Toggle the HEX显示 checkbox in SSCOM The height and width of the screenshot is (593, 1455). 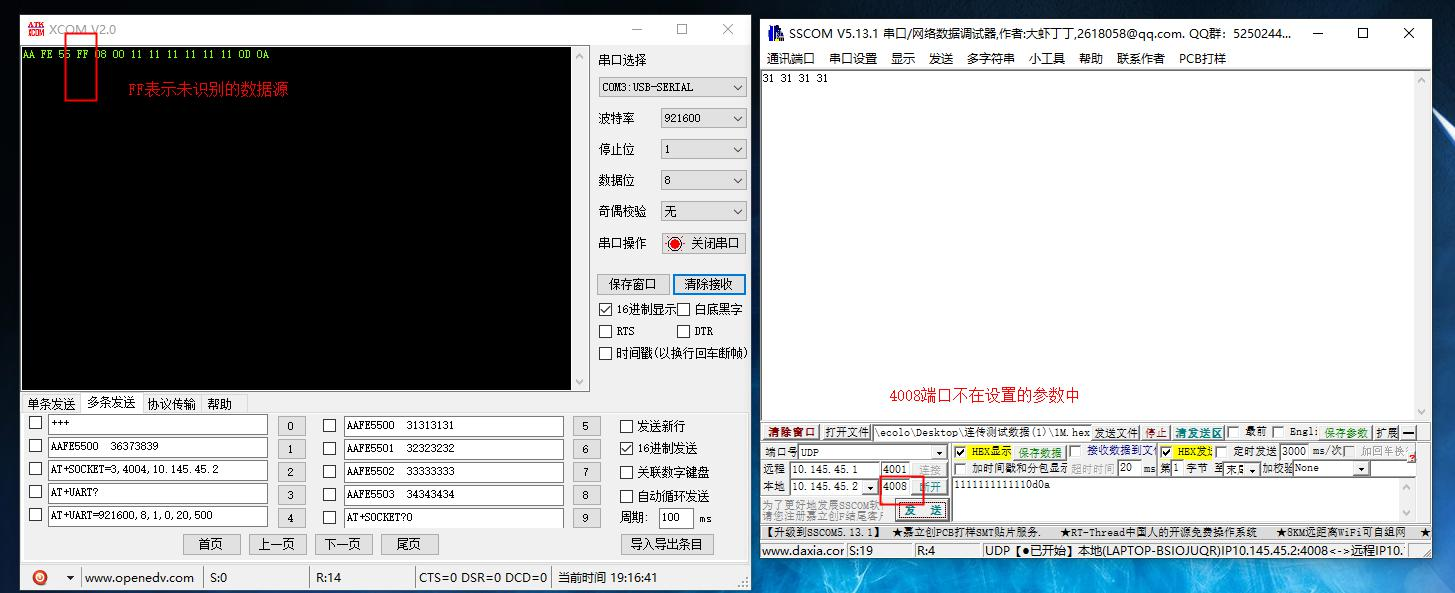(961, 452)
